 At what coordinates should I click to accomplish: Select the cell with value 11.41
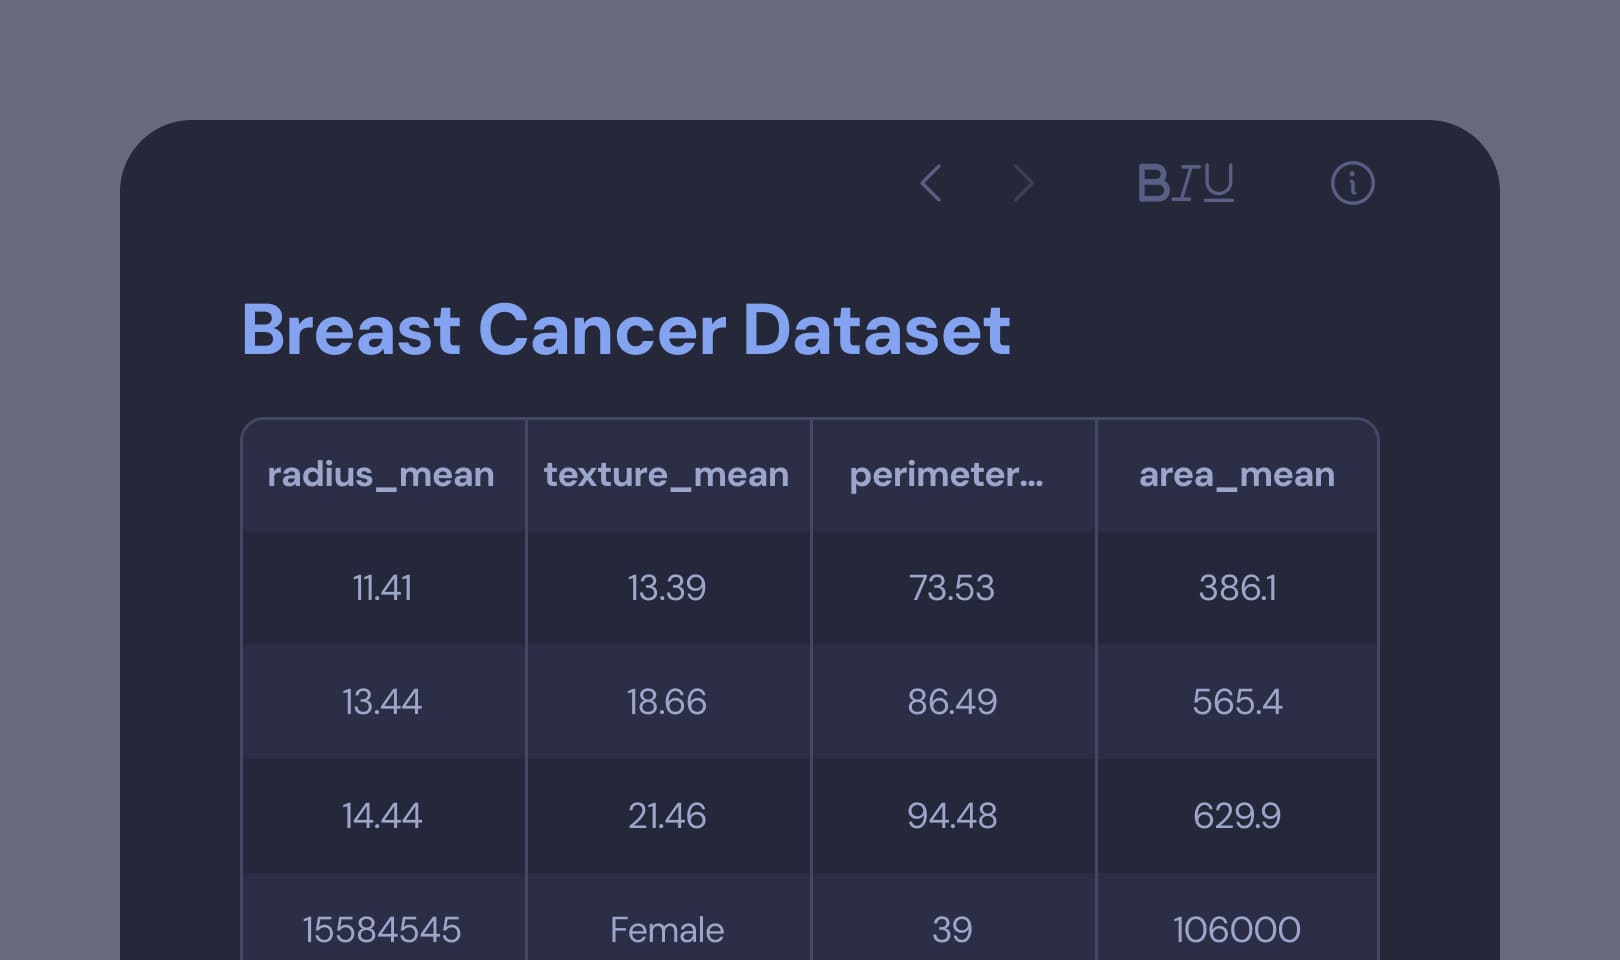[x=382, y=588]
